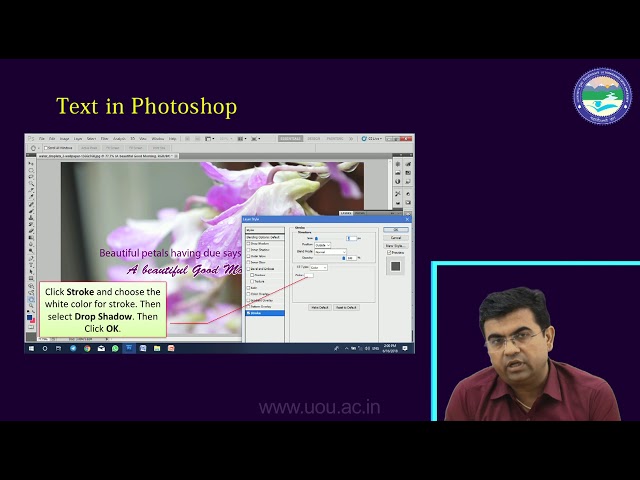Open the Filter menu
This screenshot has height=480, width=640.
(x=104, y=139)
